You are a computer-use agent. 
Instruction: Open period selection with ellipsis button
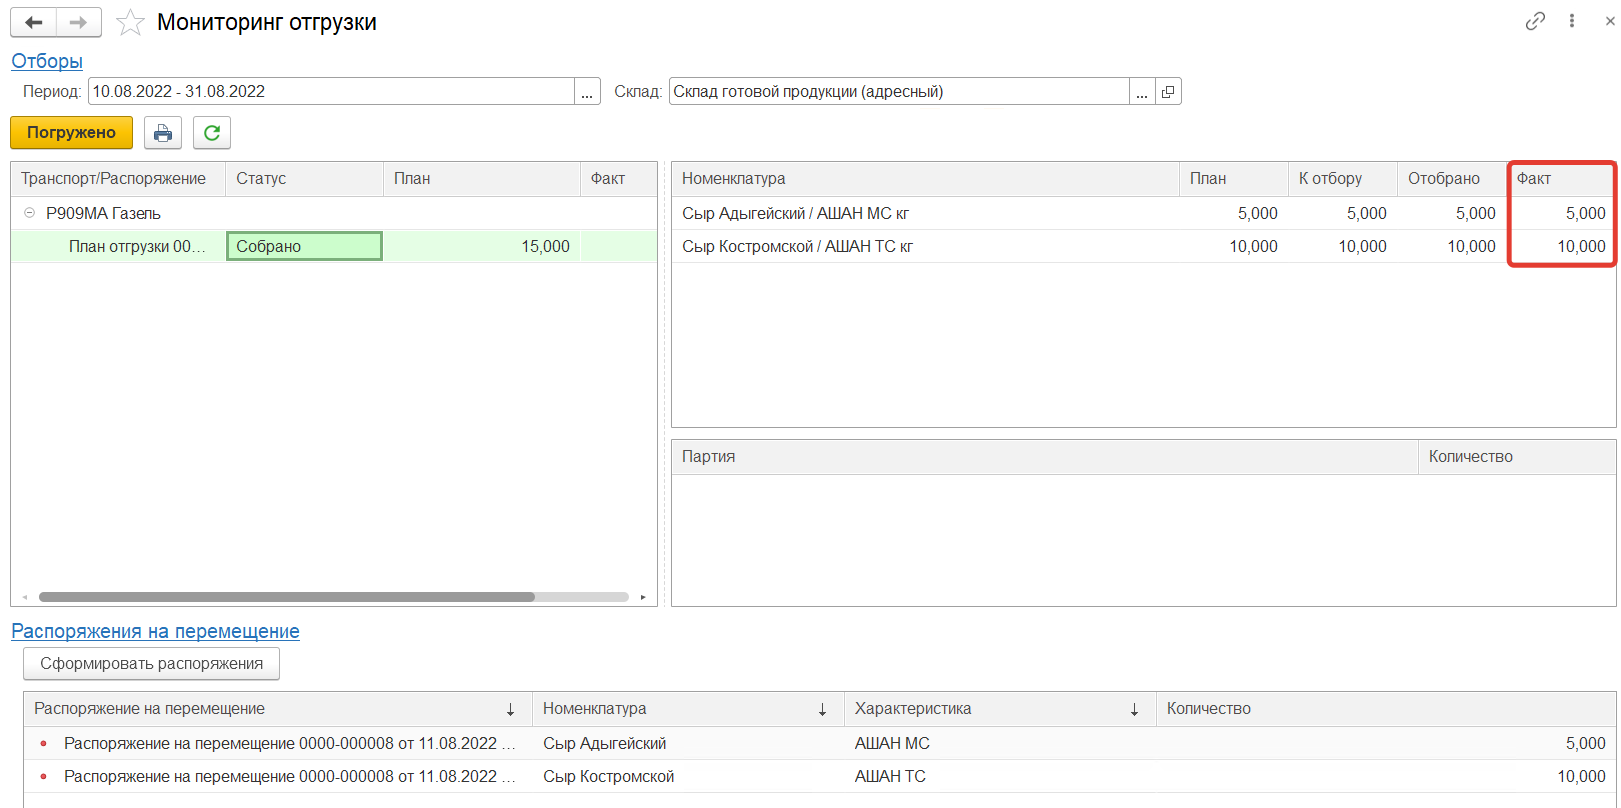(x=587, y=92)
